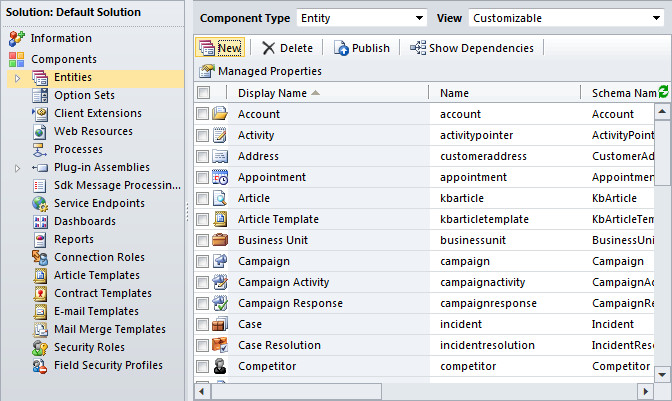Click the Security Roles icon in the sidebar
The image size is (672, 401).
40,348
